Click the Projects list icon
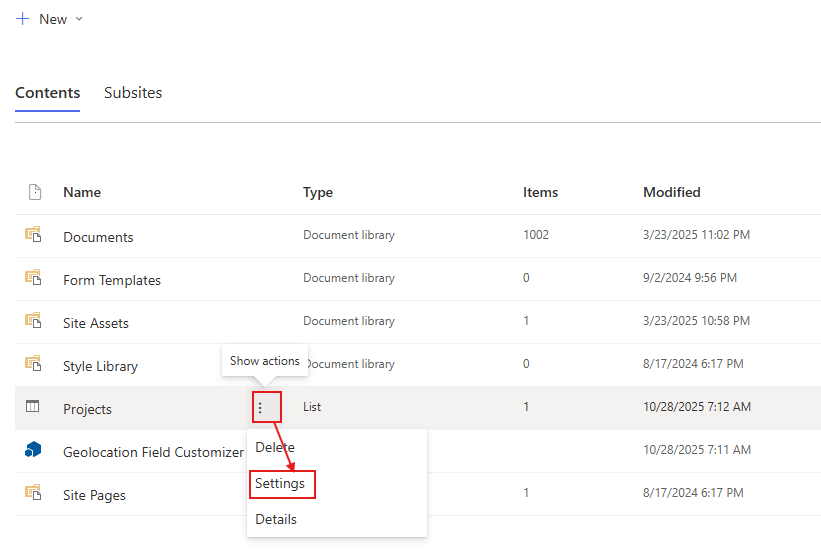This screenshot has width=821, height=556. (x=33, y=407)
